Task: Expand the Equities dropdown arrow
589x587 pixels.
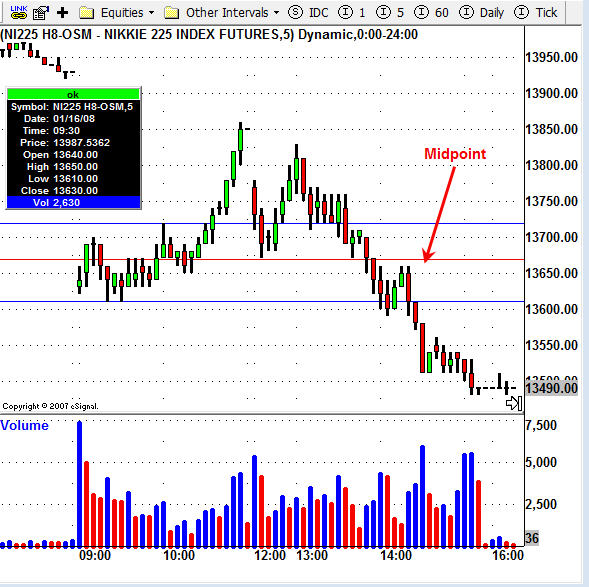Action: [151, 13]
